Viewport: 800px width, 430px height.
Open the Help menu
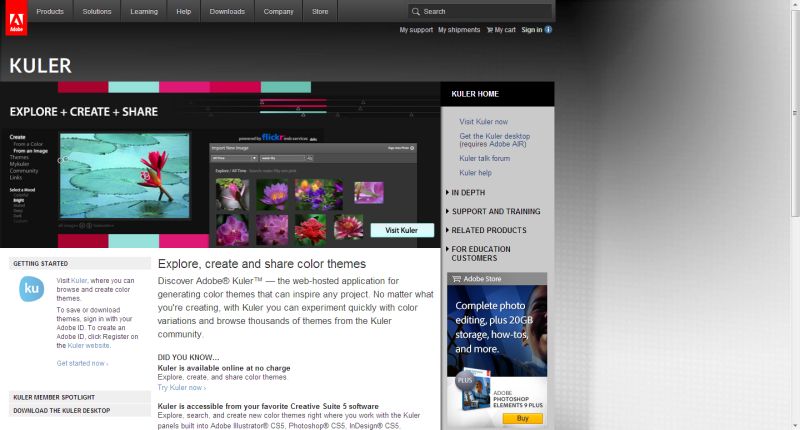184,11
